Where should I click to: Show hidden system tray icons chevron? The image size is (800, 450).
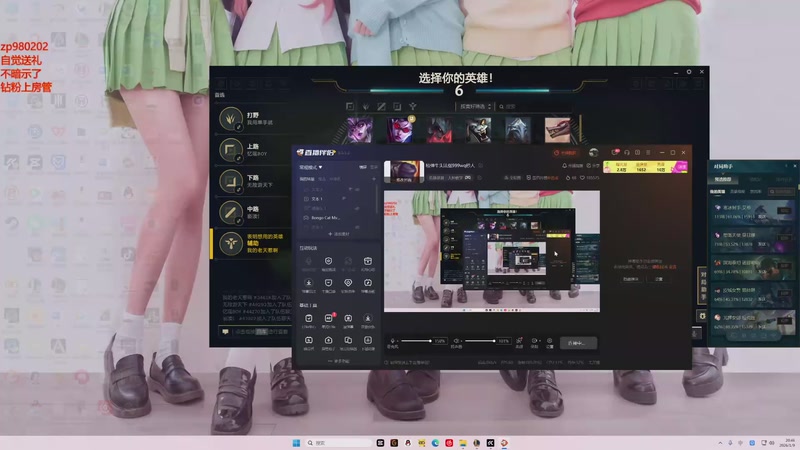[x=720, y=443]
